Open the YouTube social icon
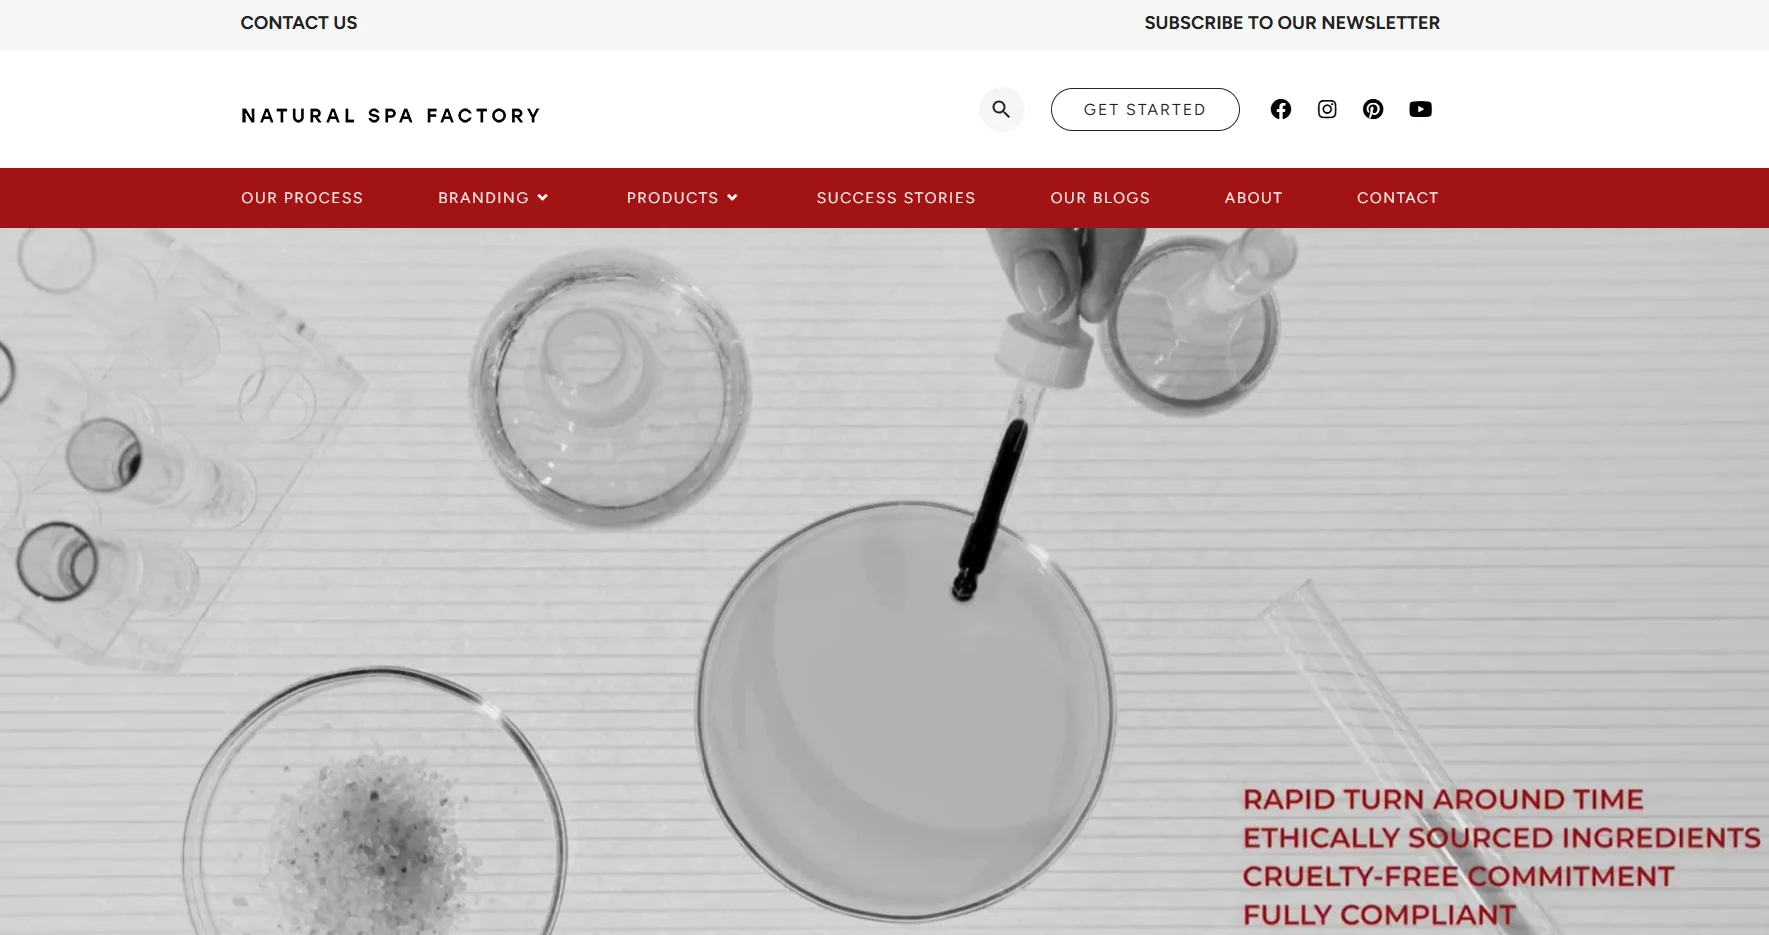Image resolution: width=1769 pixels, height=935 pixels. tap(1420, 109)
